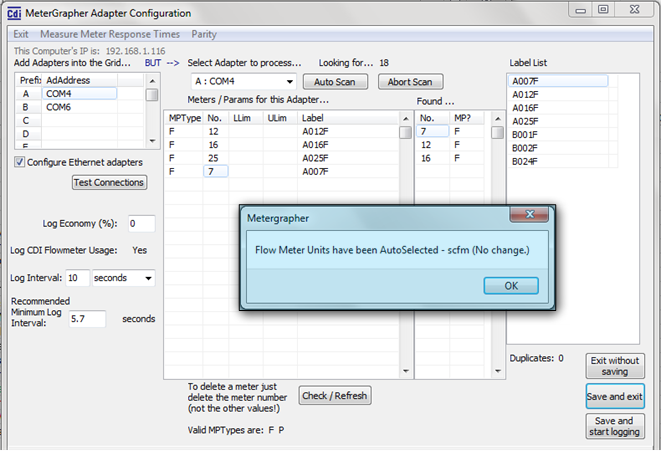
Task: Click the A025F label cell in meters grid
Action: coord(348,158)
